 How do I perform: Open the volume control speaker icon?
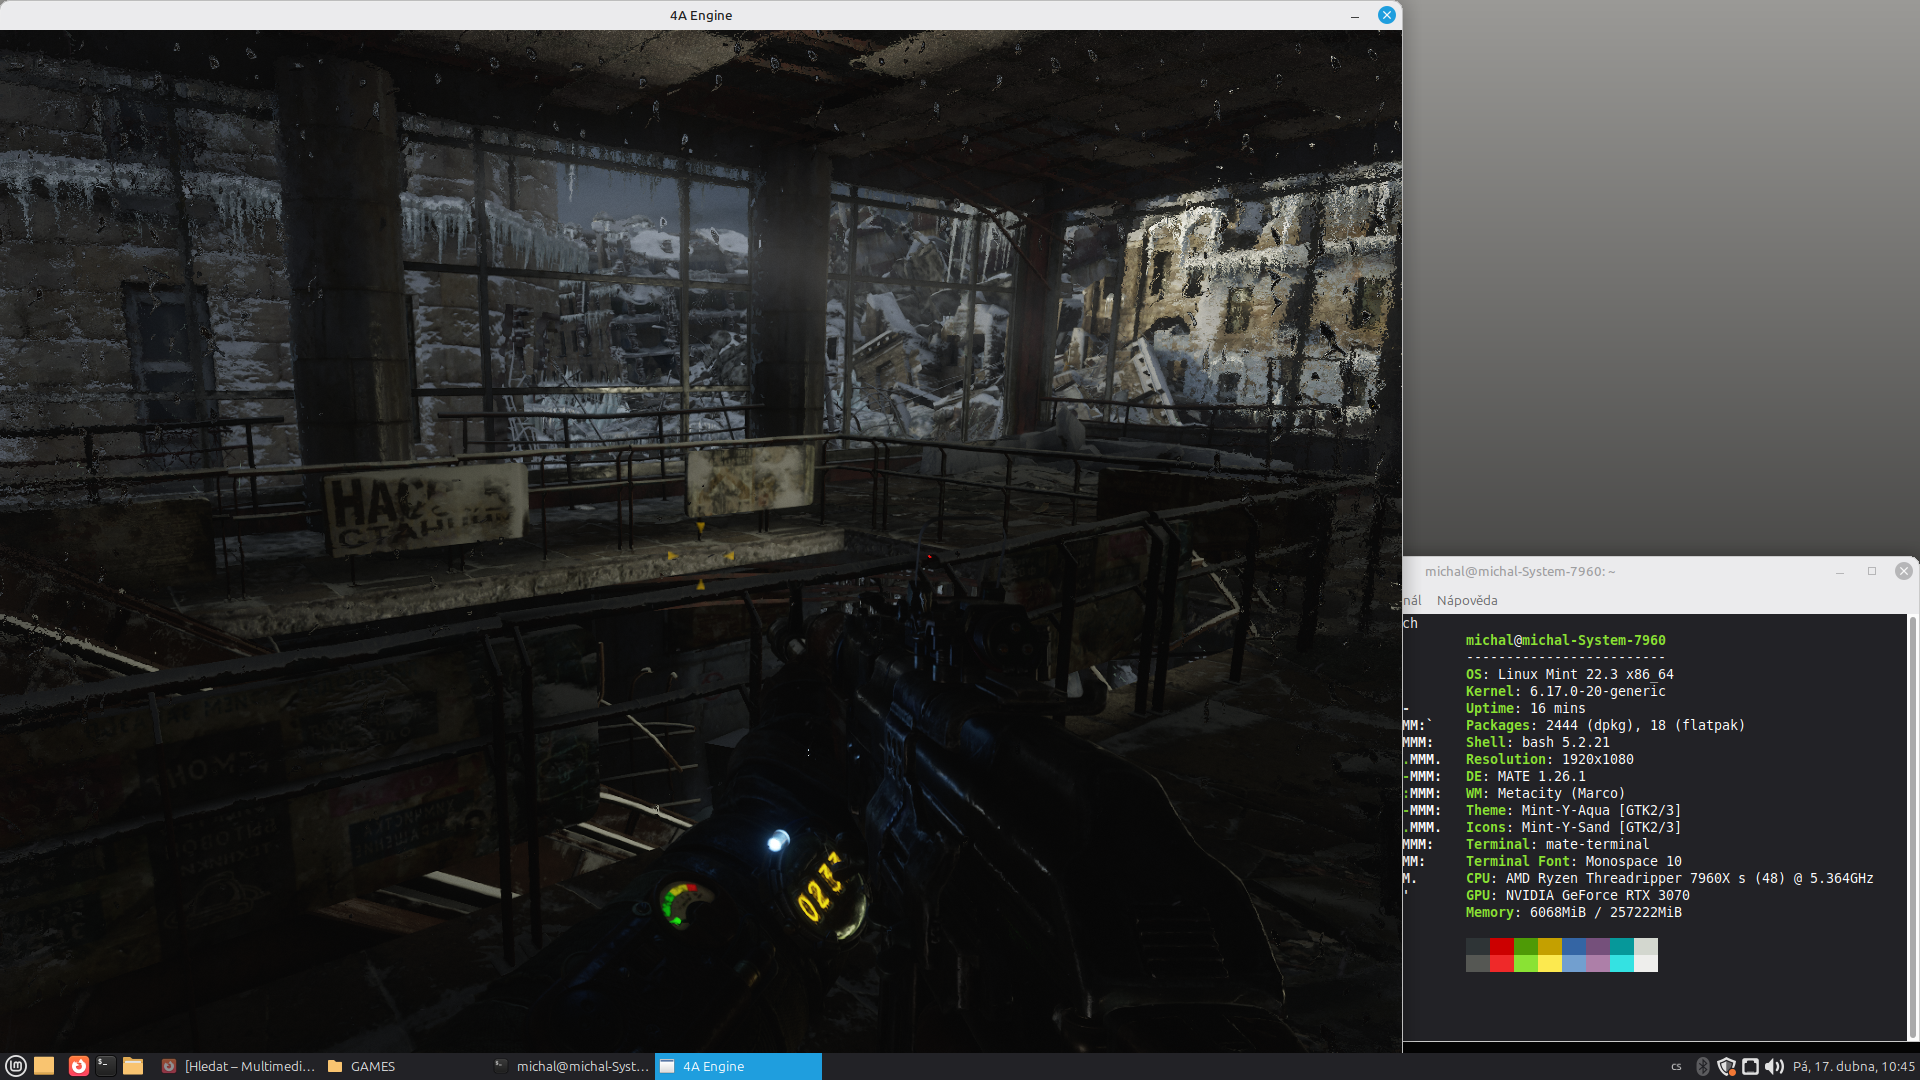pos(1774,1066)
